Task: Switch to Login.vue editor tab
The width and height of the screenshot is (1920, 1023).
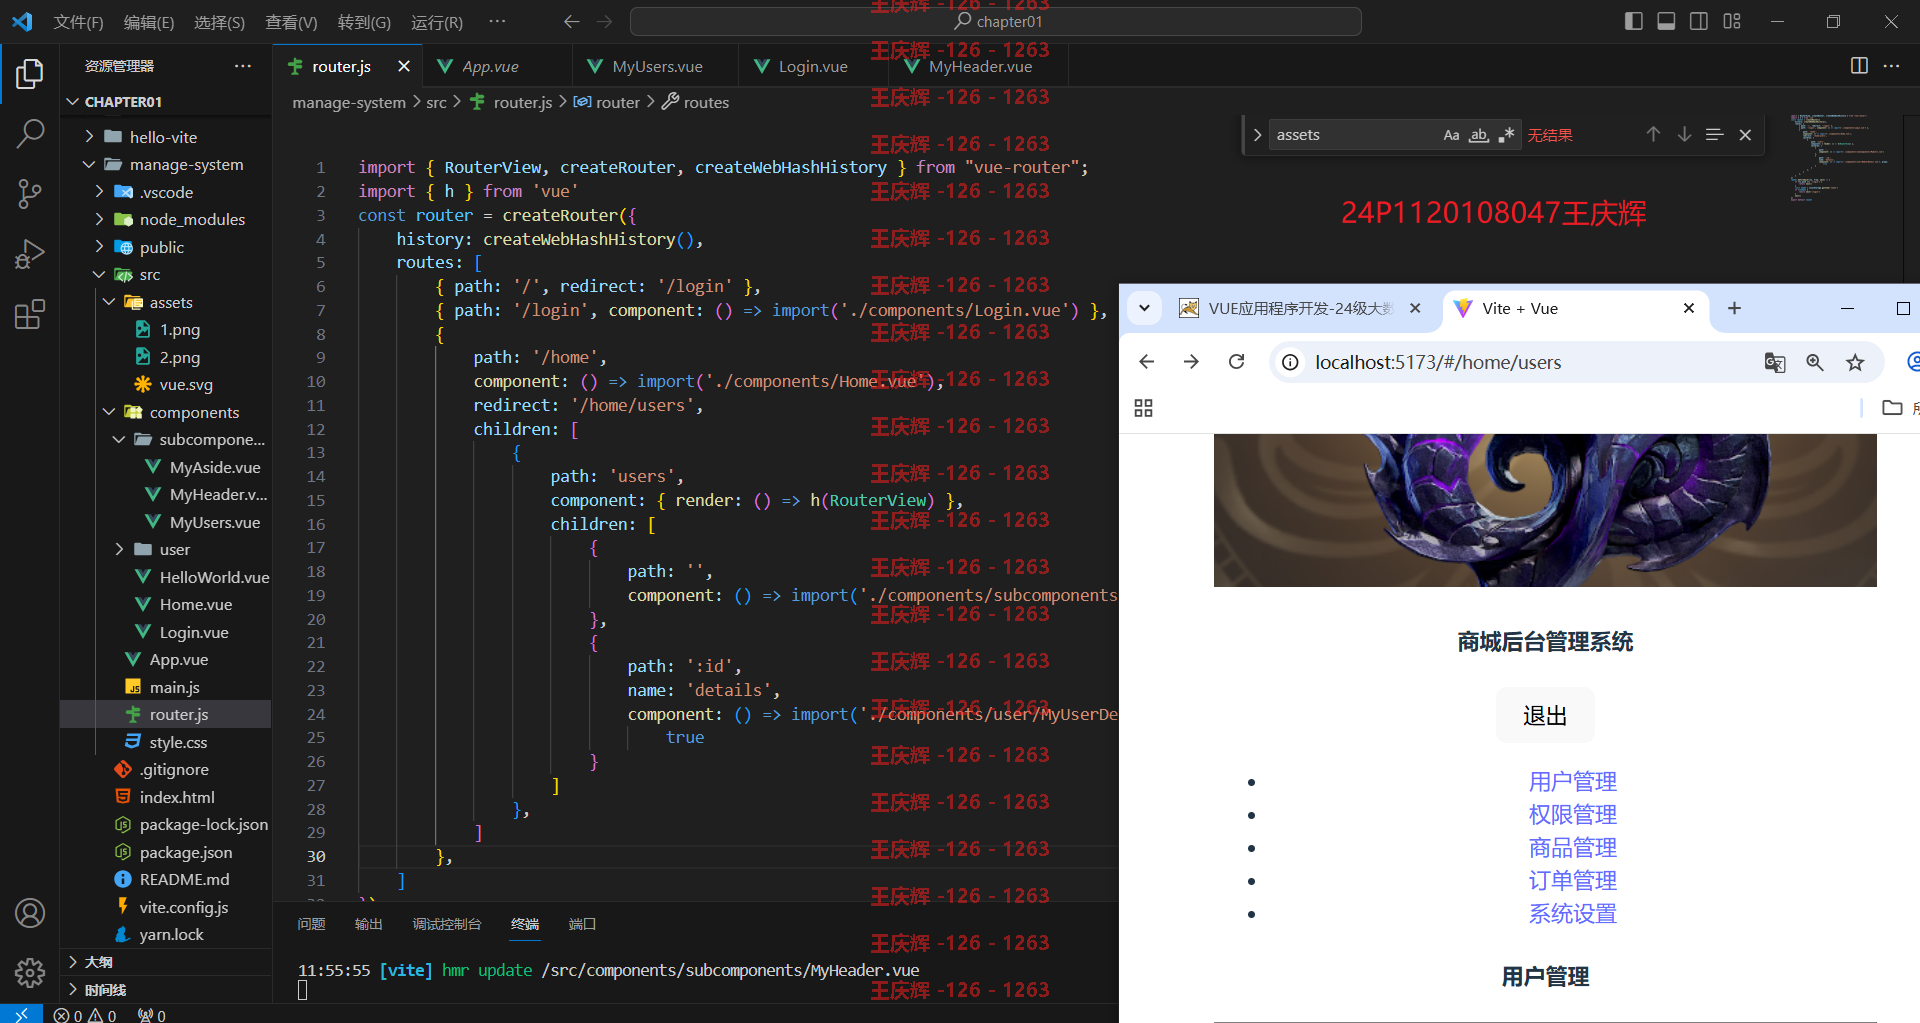Action: tap(813, 66)
